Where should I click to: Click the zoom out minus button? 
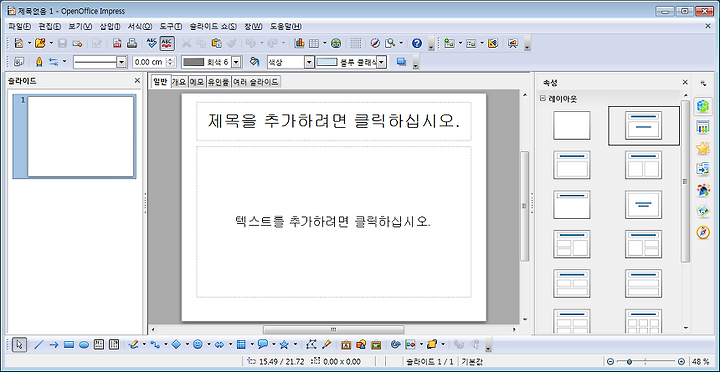click(610, 361)
